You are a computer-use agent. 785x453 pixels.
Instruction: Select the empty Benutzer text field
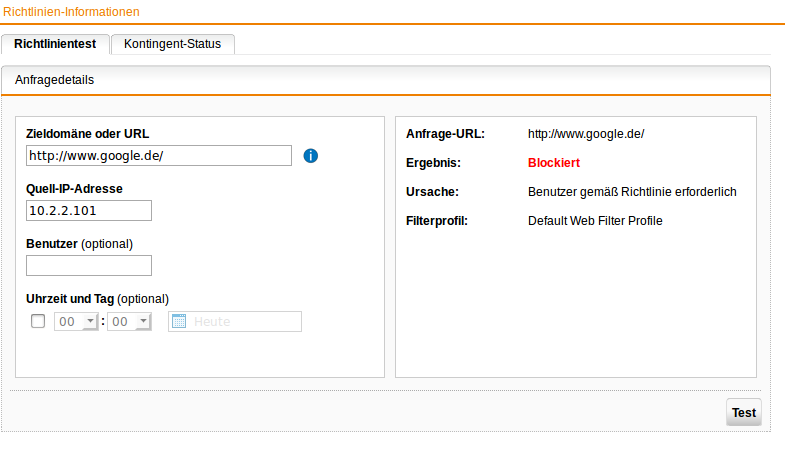click(89, 266)
